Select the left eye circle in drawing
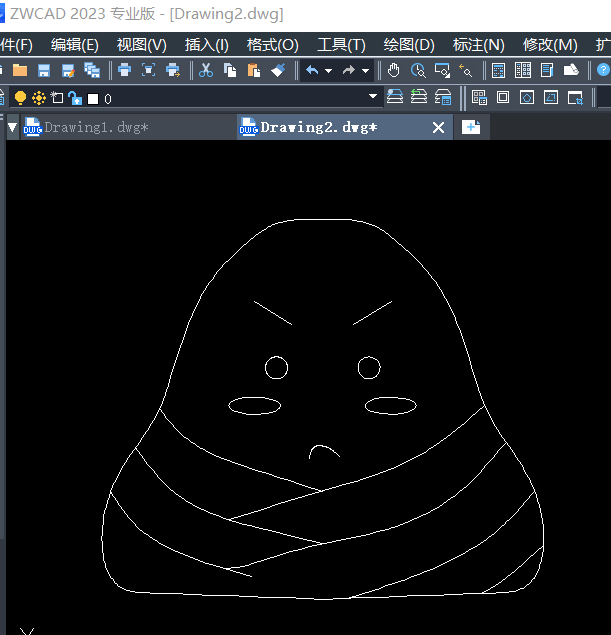Viewport: 611px width, 635px height. pos(276,368)
